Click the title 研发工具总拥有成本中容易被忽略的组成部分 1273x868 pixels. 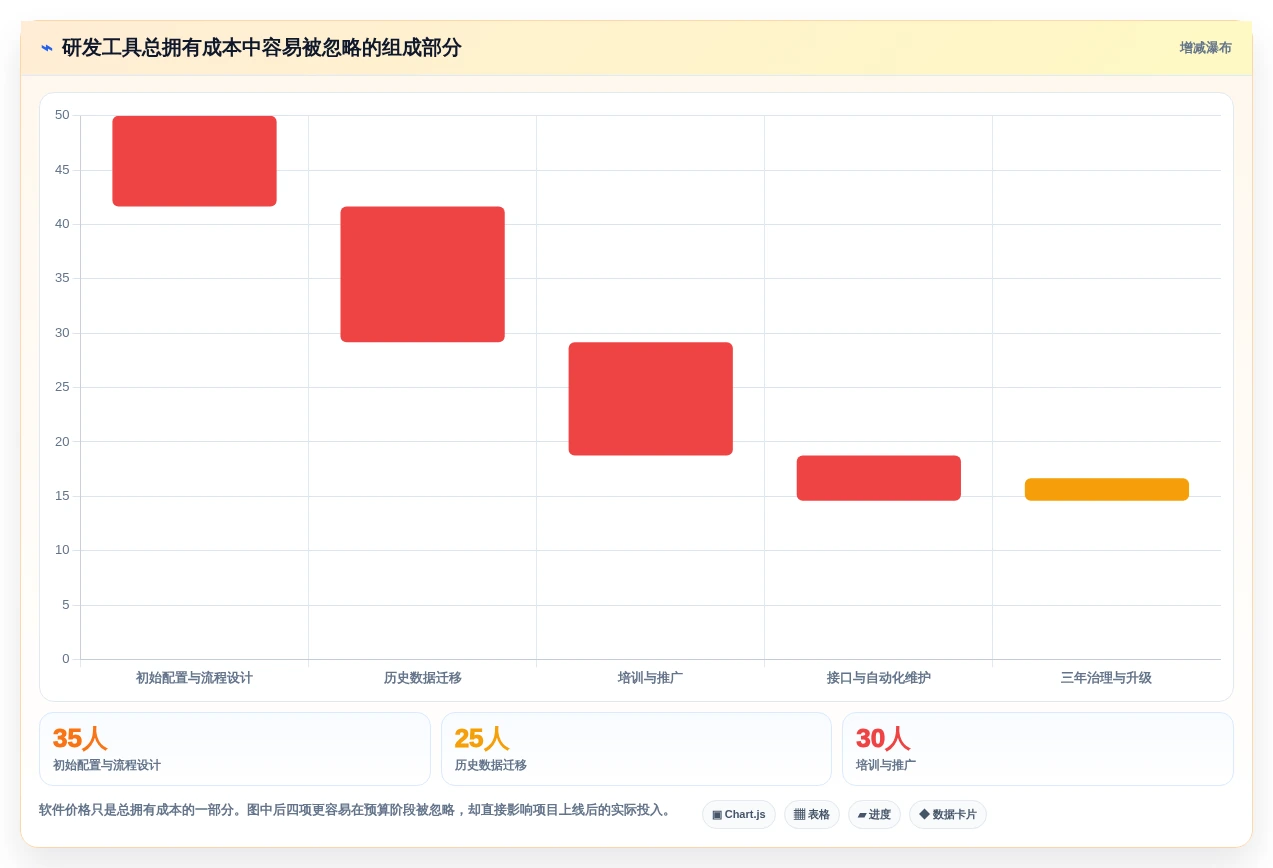point(261,48)
